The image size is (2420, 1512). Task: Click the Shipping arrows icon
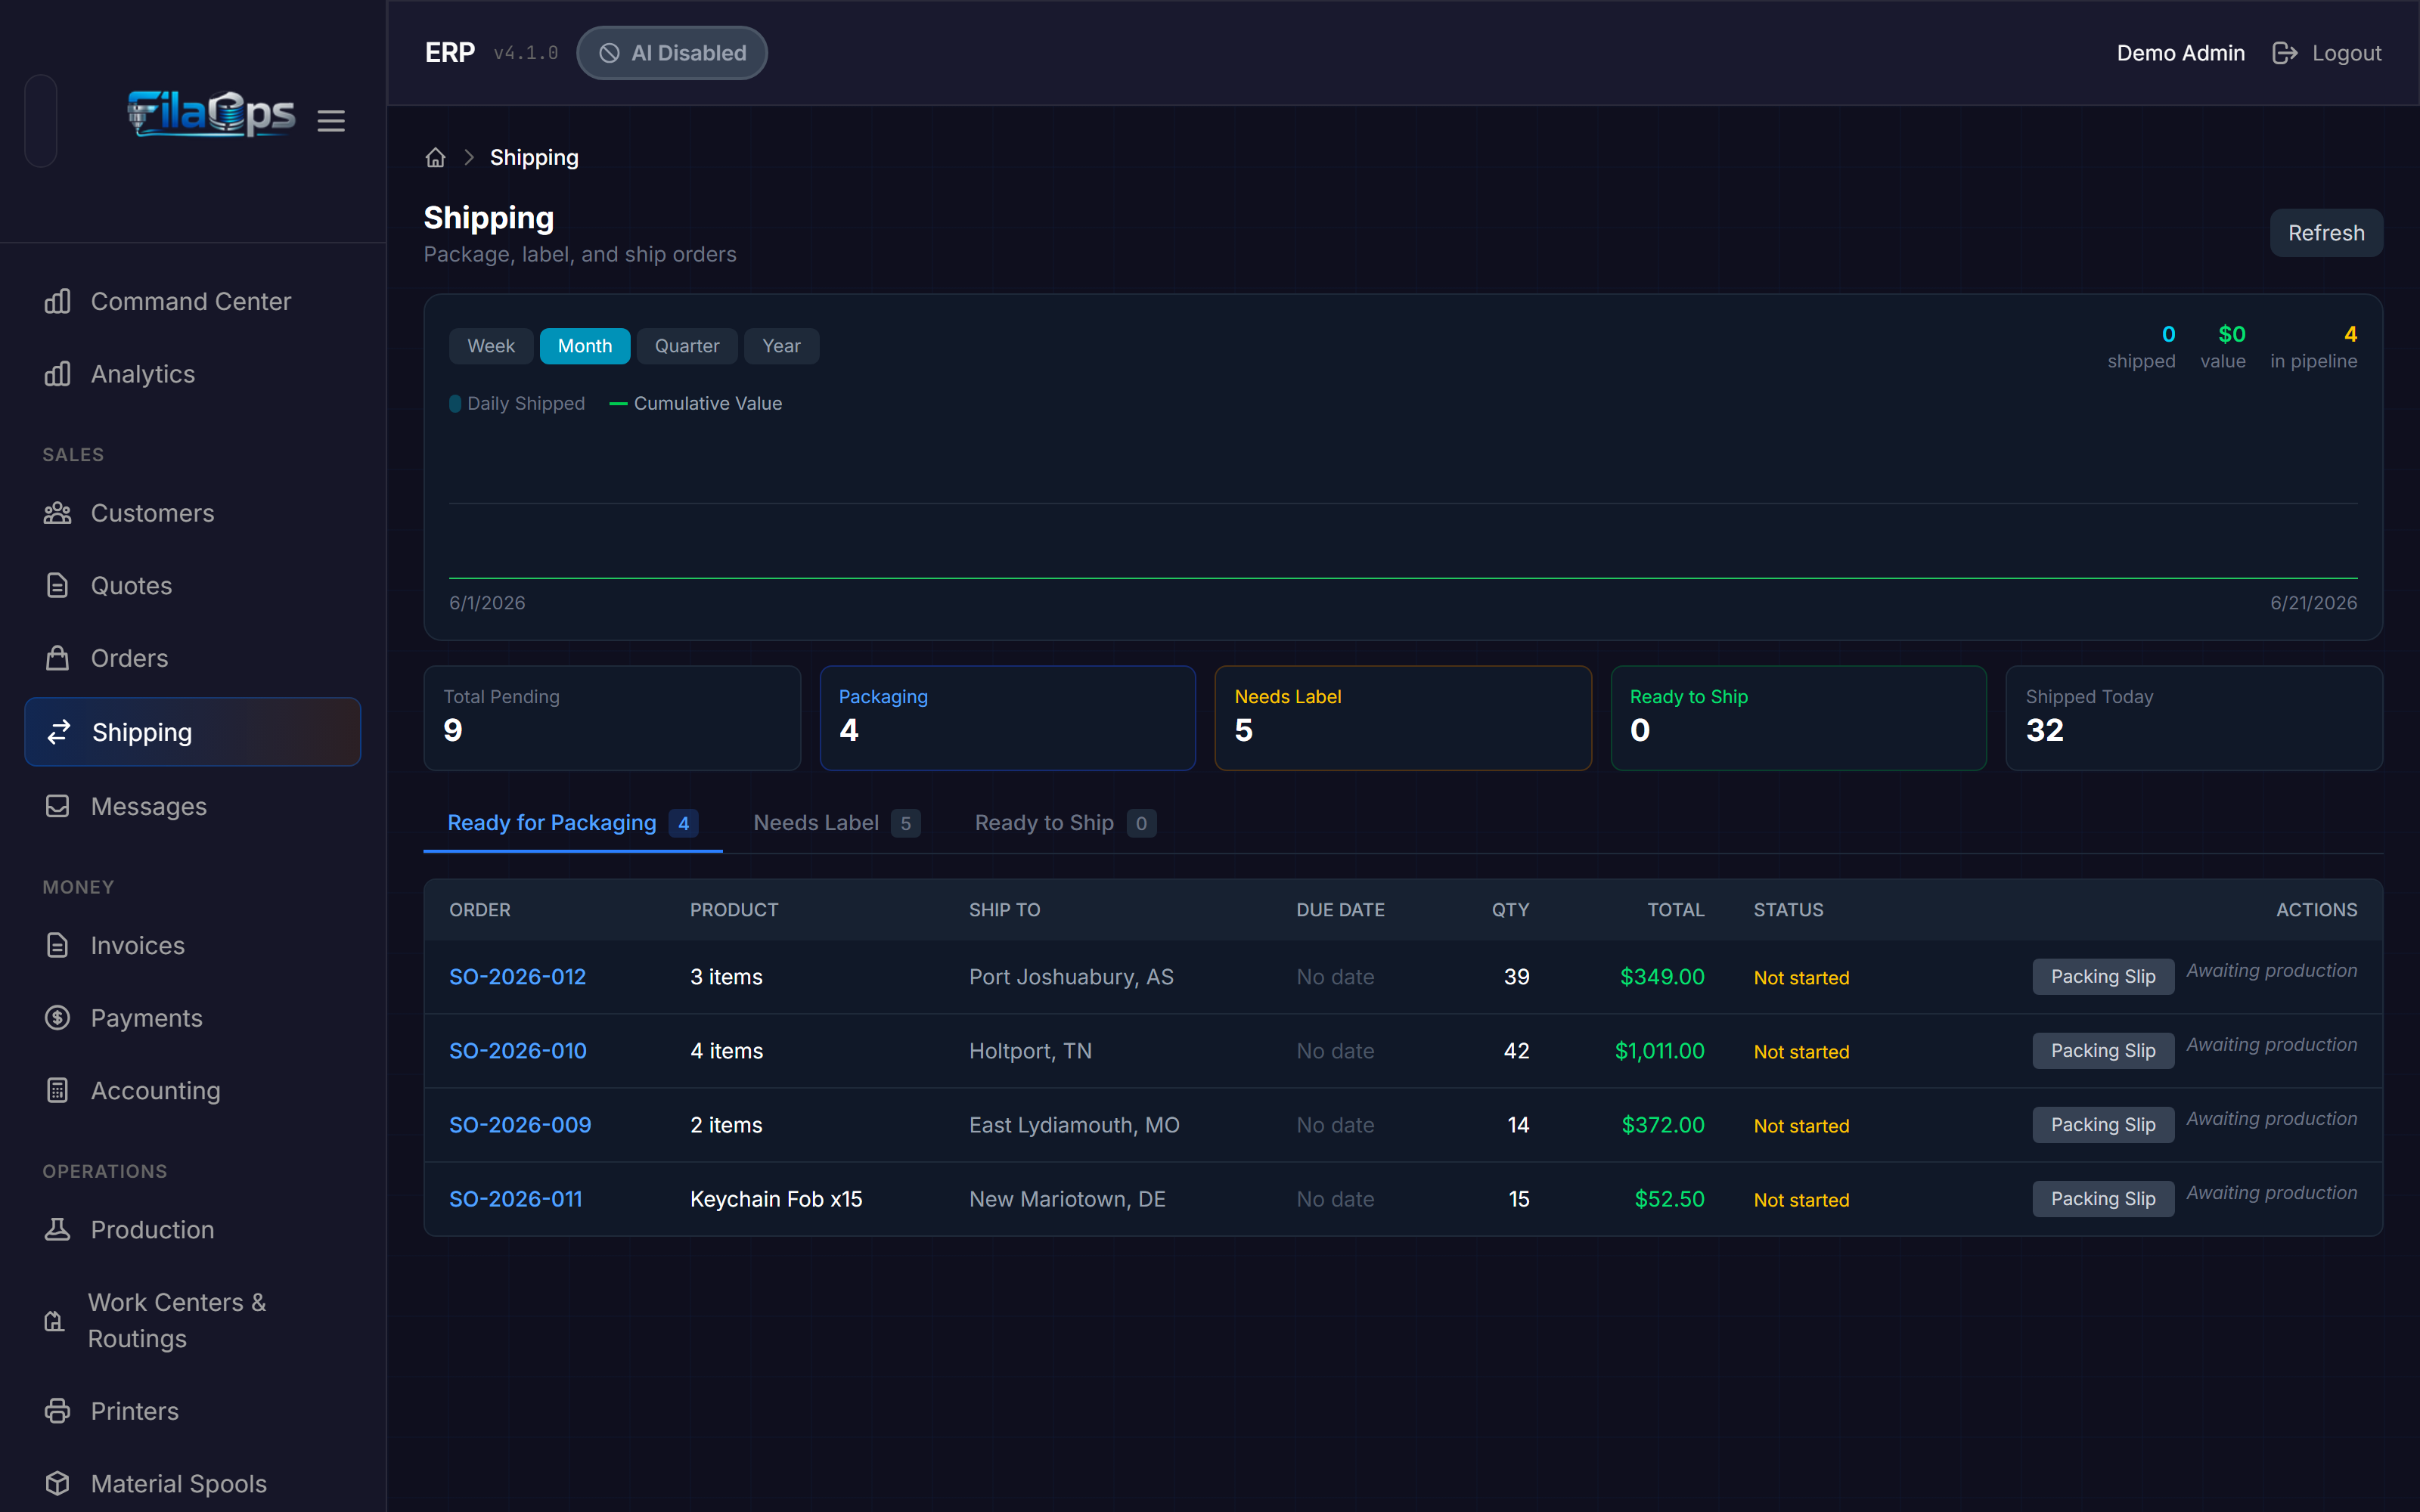(59, 732)
